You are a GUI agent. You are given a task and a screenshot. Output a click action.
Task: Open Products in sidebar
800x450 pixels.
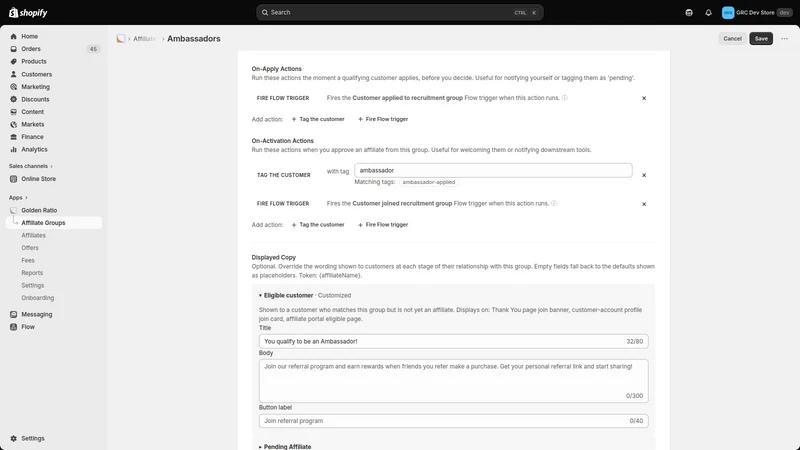(34, 61)
